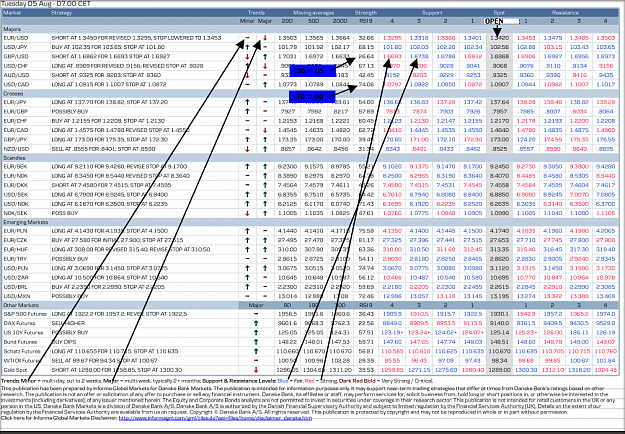This screenshot has width=625, height=434.
Task: Click the EUR/CAD major trend down arrow
Action: pos(265,130)
